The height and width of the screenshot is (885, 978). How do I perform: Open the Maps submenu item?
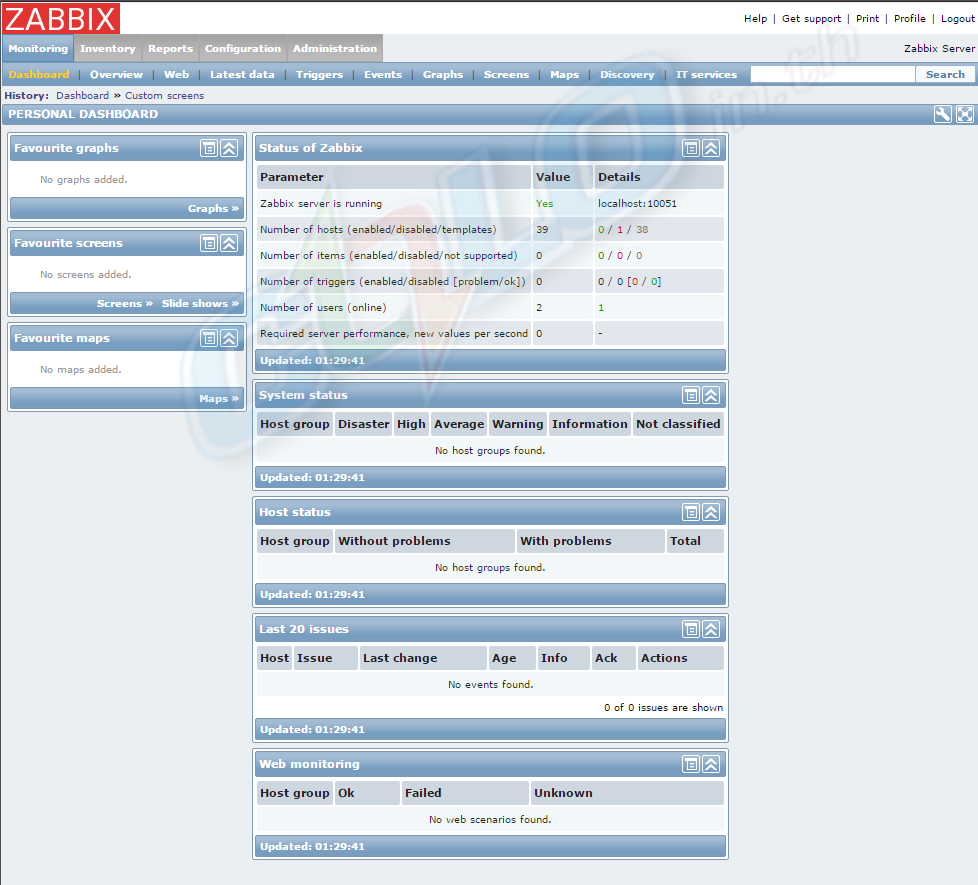(564, 74)
